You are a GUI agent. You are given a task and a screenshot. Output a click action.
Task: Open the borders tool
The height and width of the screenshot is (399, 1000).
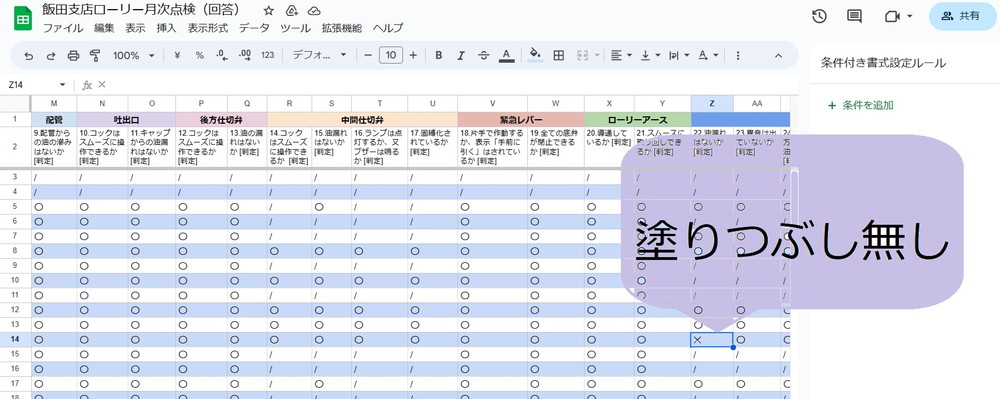pos(559,55)
